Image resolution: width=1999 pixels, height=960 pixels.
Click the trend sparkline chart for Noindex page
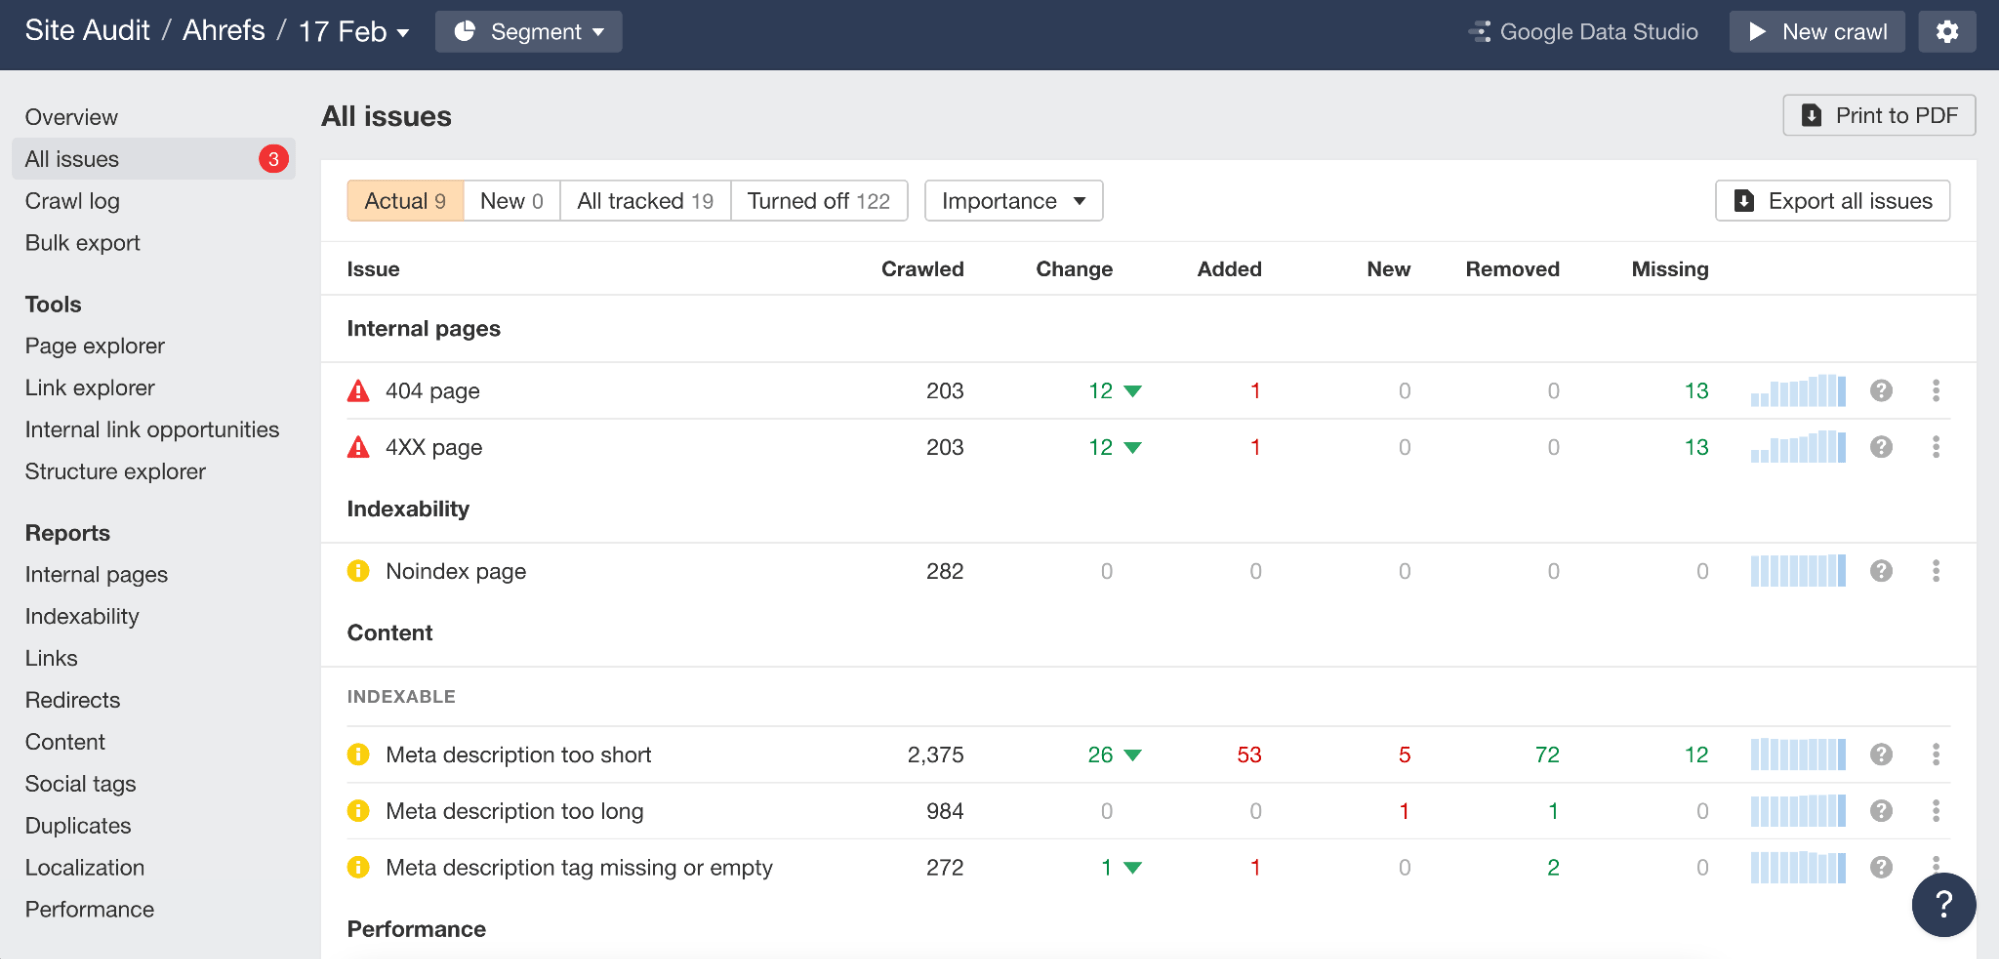(1797, 571)
